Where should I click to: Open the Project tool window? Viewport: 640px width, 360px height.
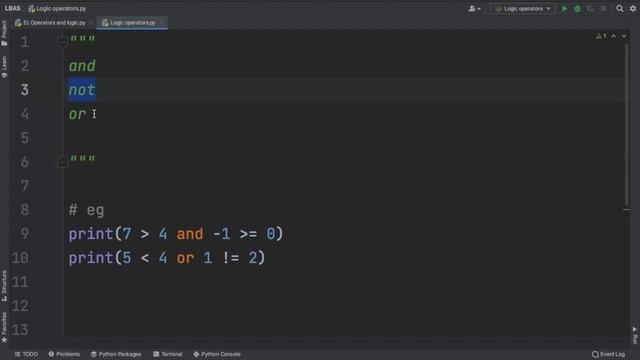4,33
